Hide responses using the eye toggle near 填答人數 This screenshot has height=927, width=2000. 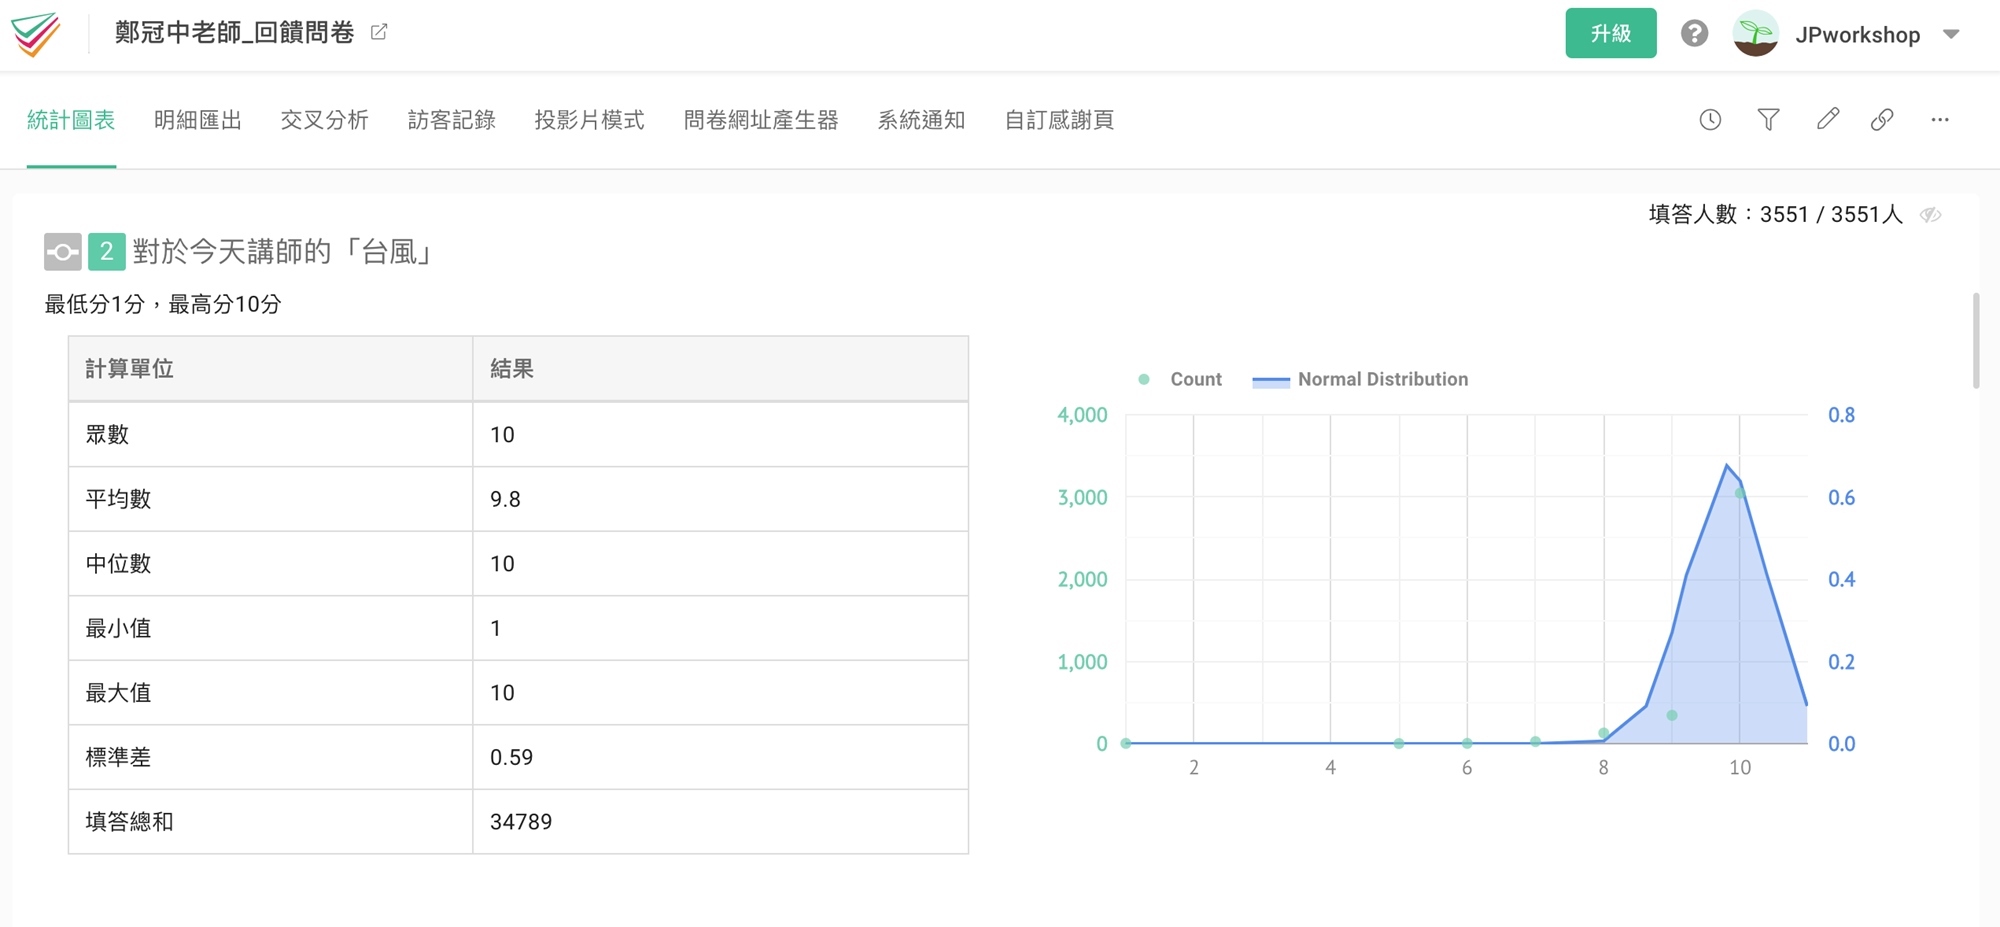coord(1932,214)
